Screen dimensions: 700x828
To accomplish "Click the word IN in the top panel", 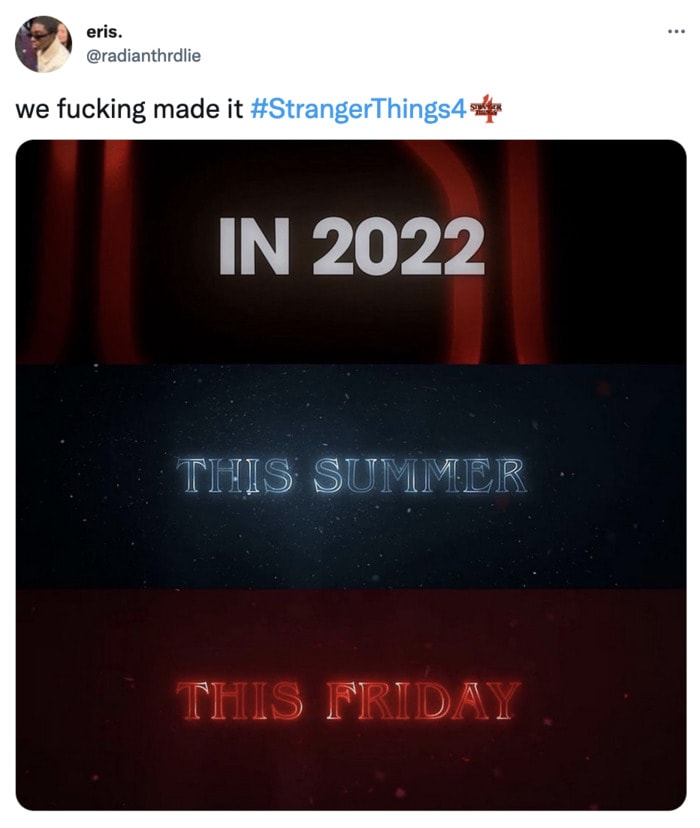I will 254,247.
